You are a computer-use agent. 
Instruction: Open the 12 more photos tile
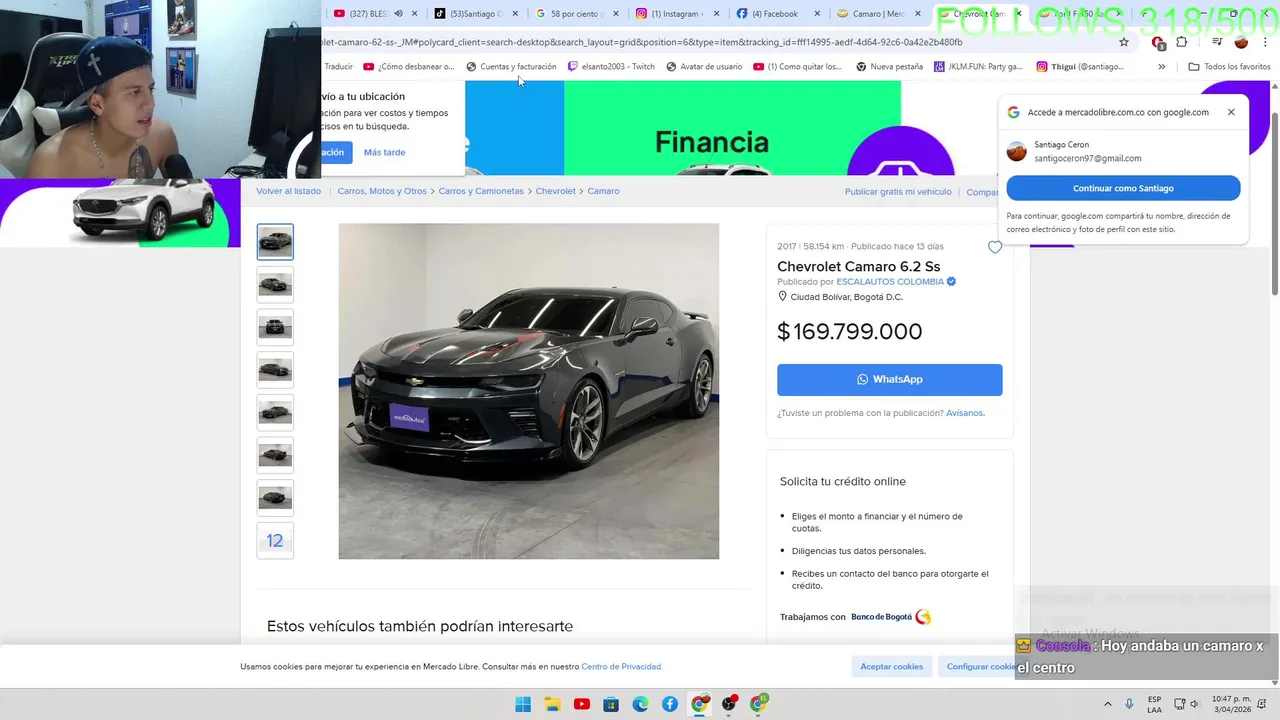coord(275,541)
